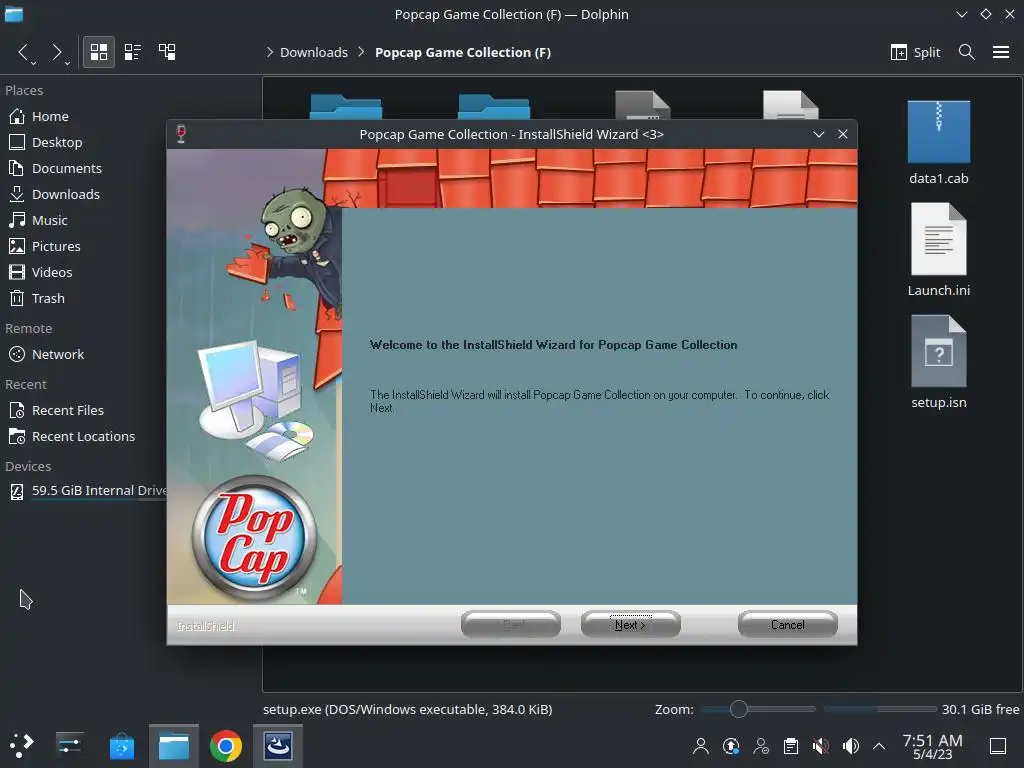Minimize the InstallShield Wizard window
Viewport: 1024px width, 768px height.
point(818,135)
